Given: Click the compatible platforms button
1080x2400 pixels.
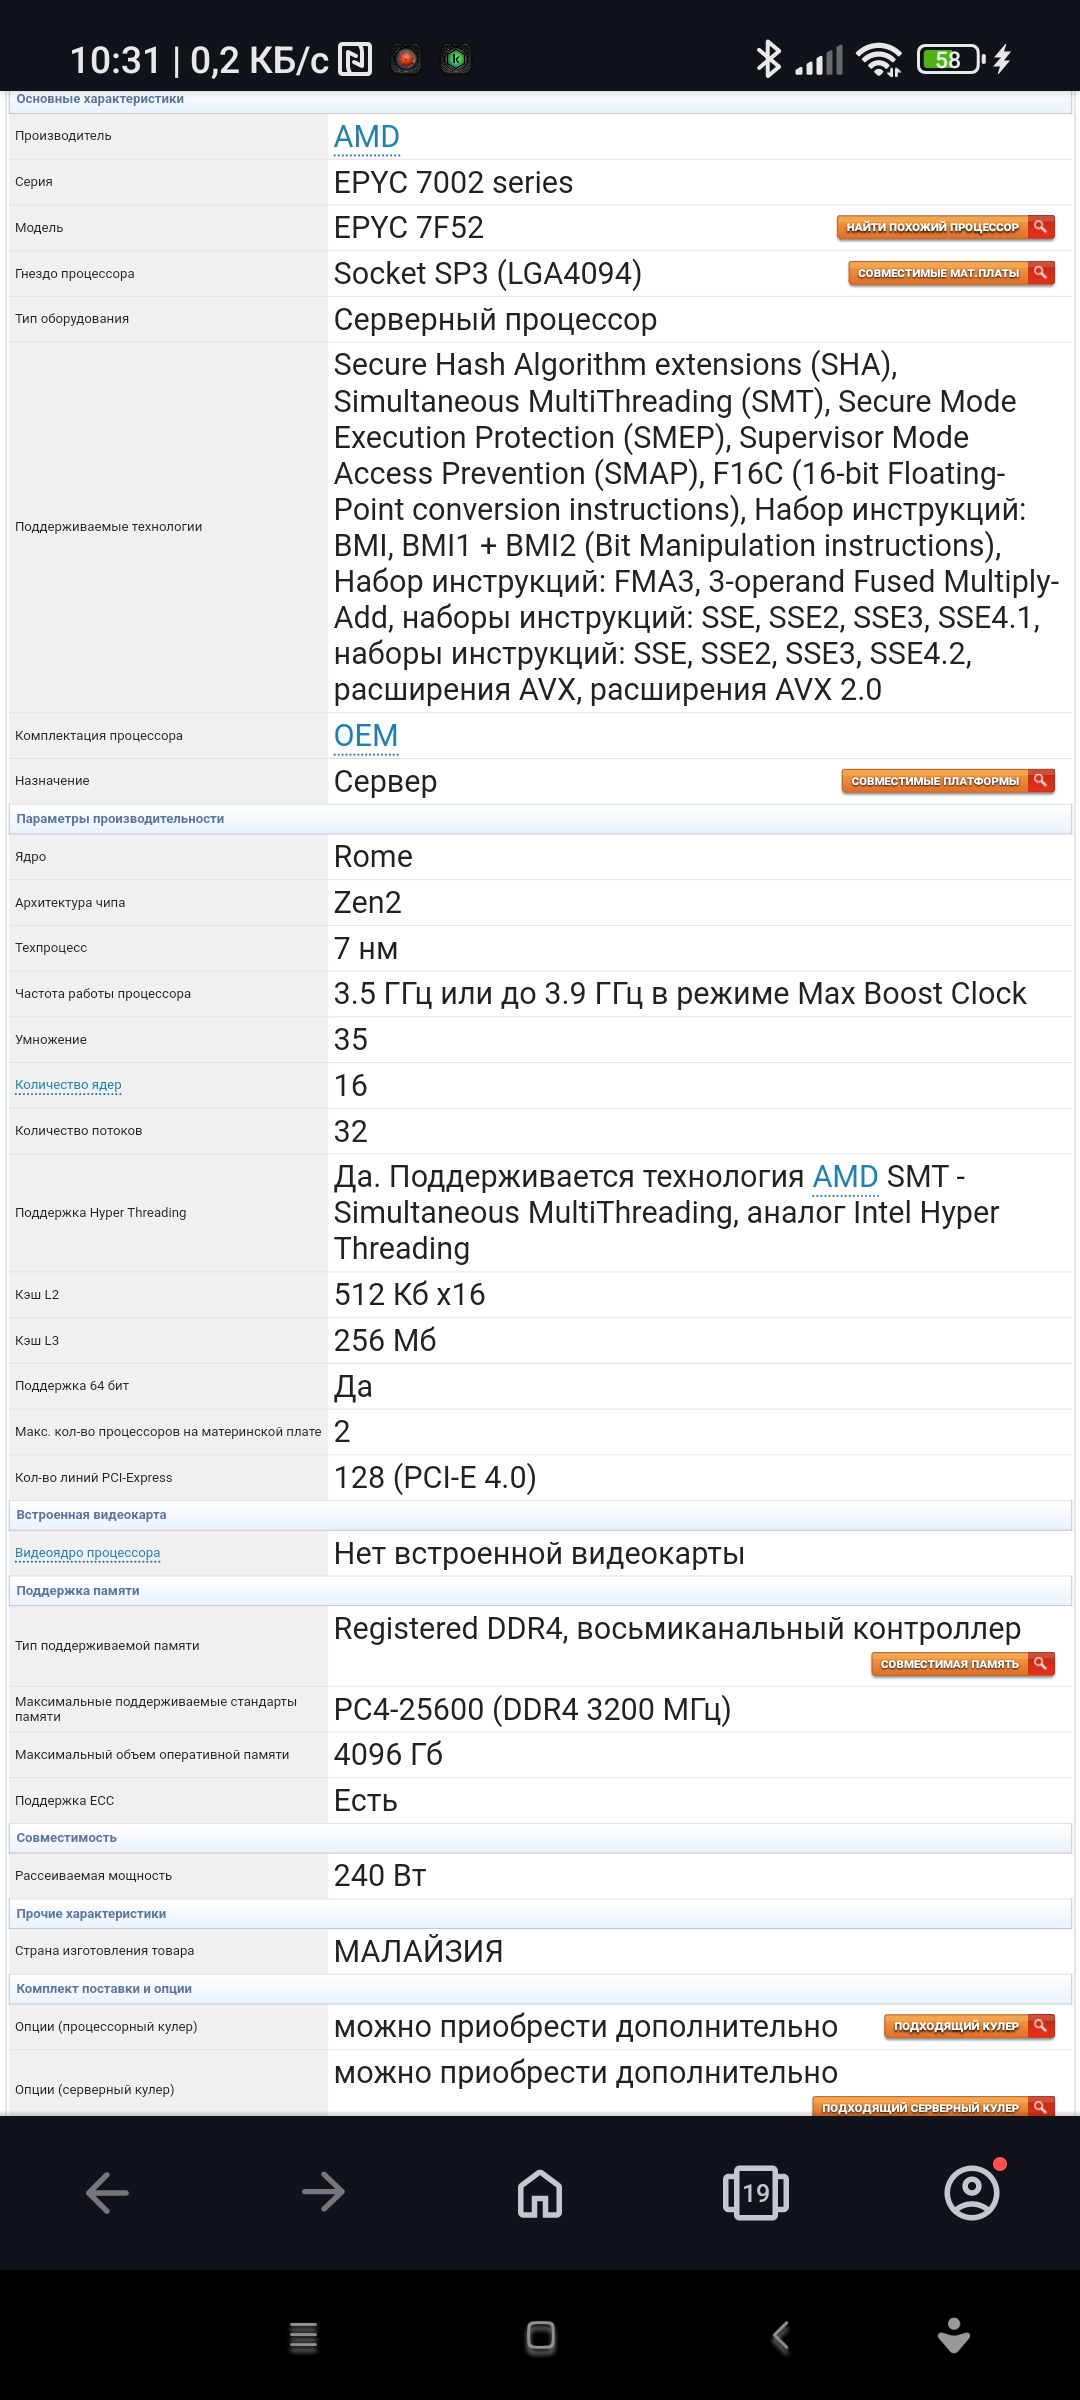Looking at the screenshot, I should tap(948, 781).
